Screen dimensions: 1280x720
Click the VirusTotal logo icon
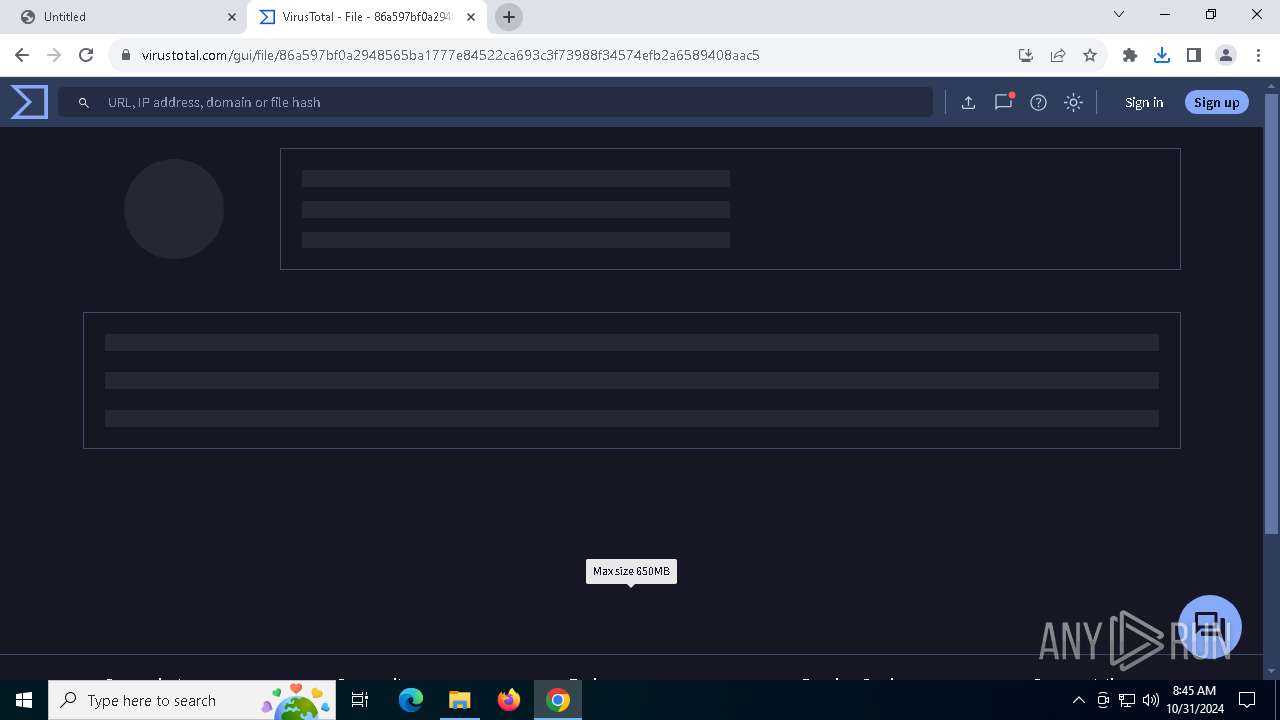click(x=29, y=102)
